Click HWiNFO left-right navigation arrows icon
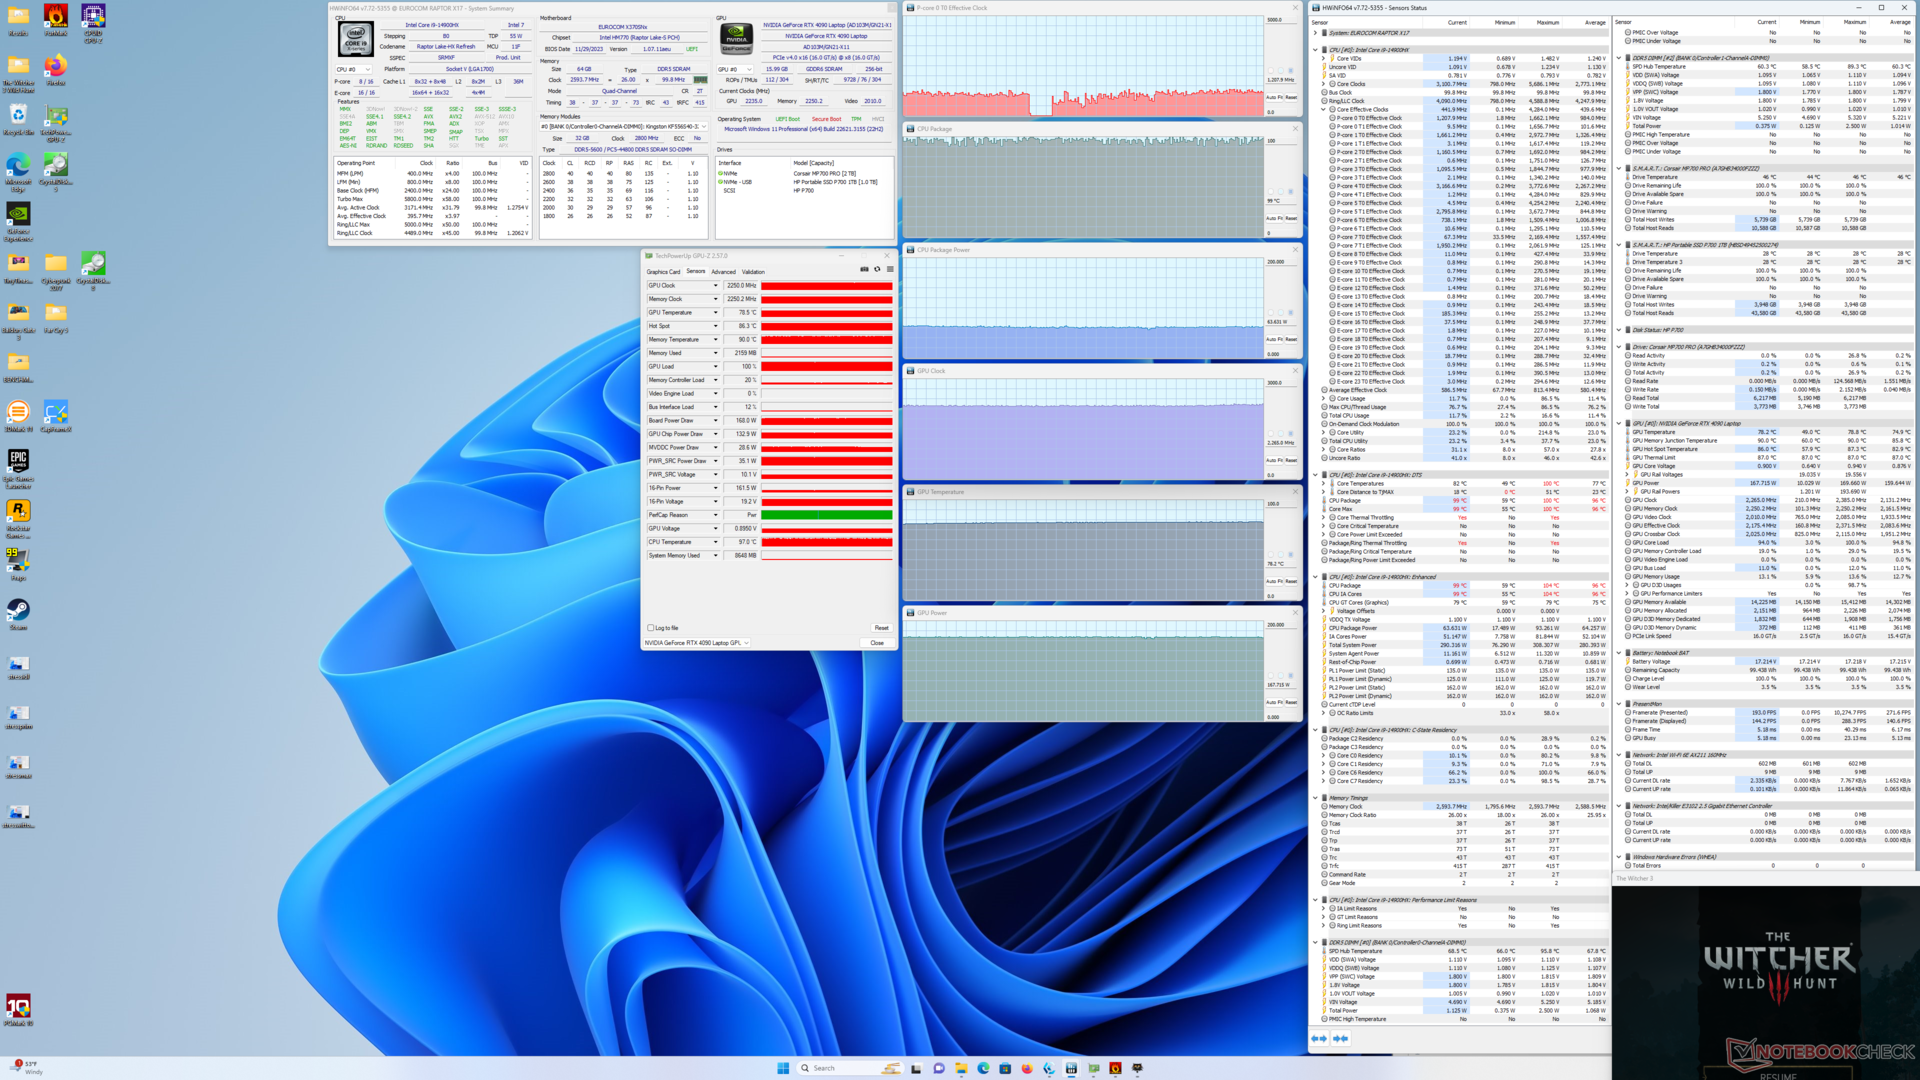This screenshot has width=1920, height=1080. pos(1319,1039)
